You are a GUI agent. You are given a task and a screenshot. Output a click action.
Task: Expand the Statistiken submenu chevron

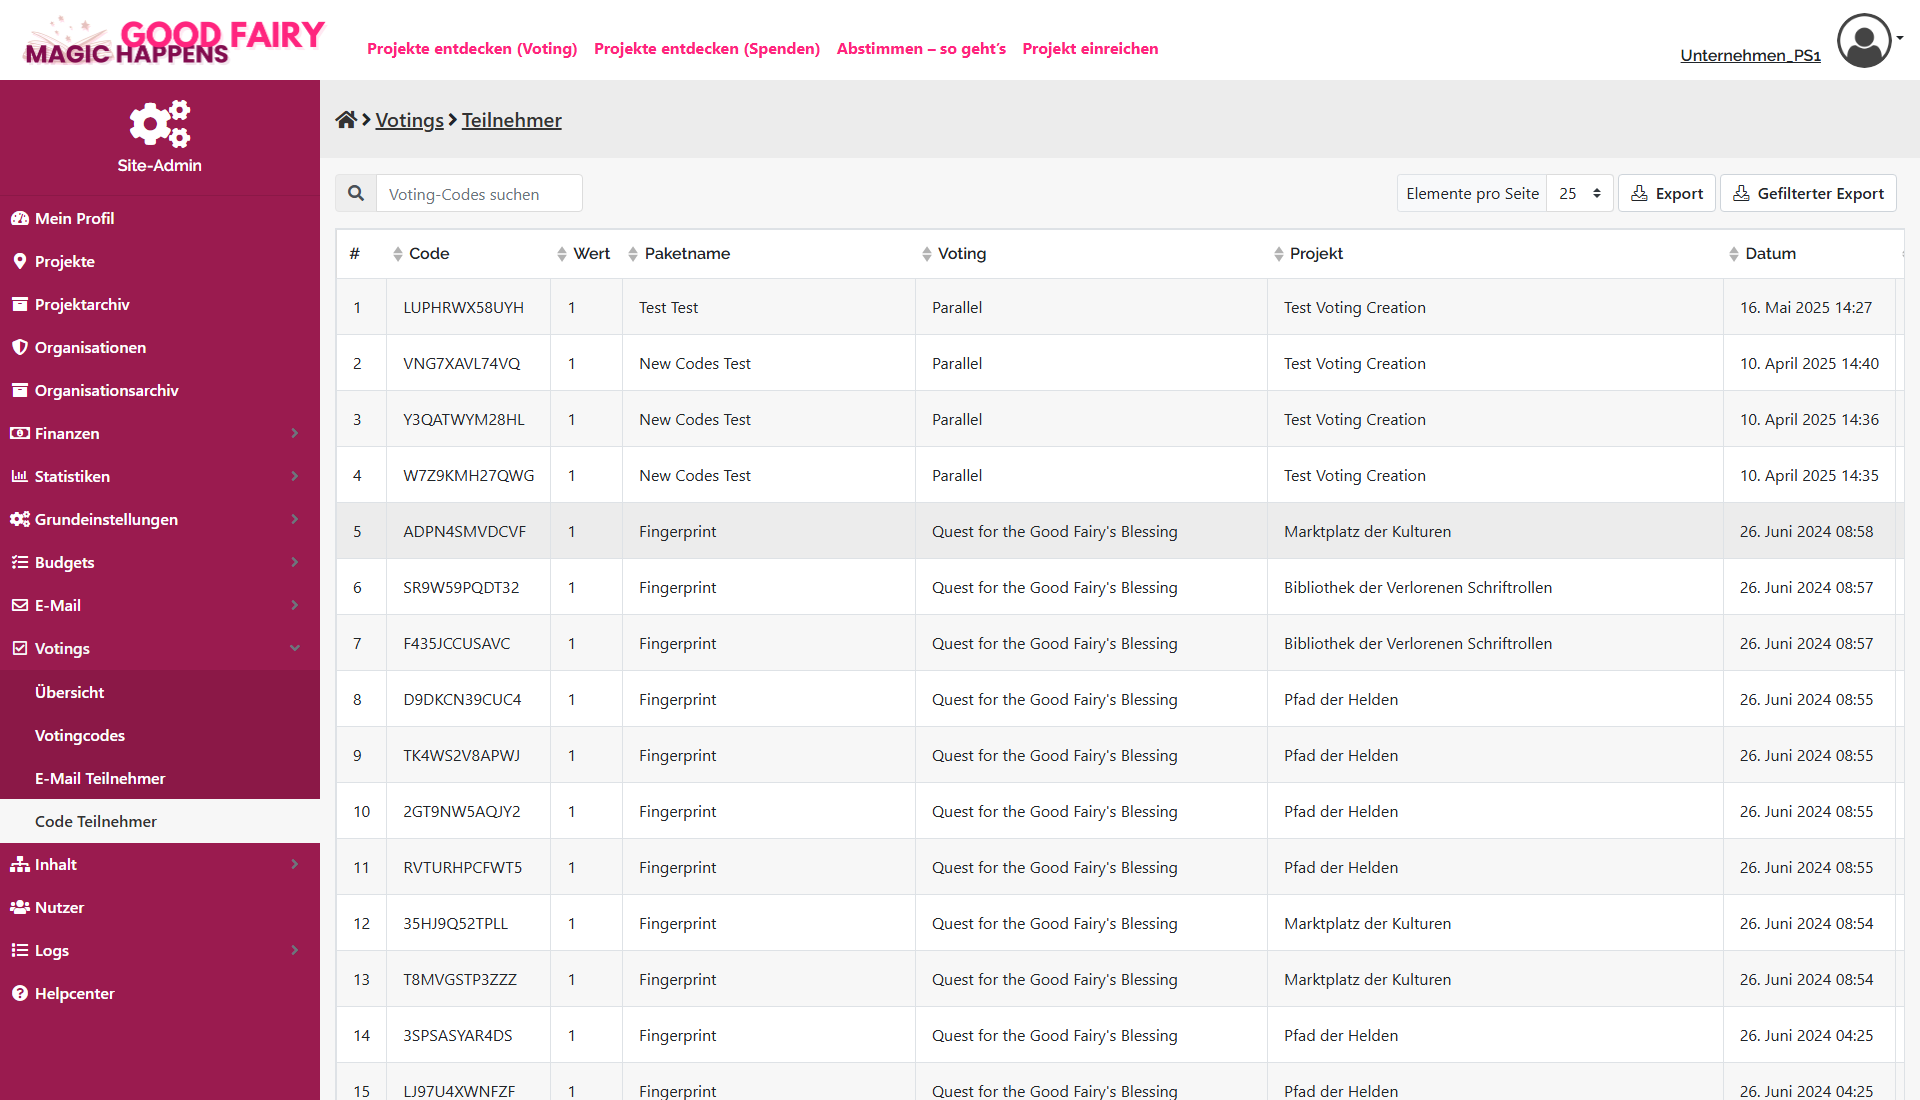(295, 476)
